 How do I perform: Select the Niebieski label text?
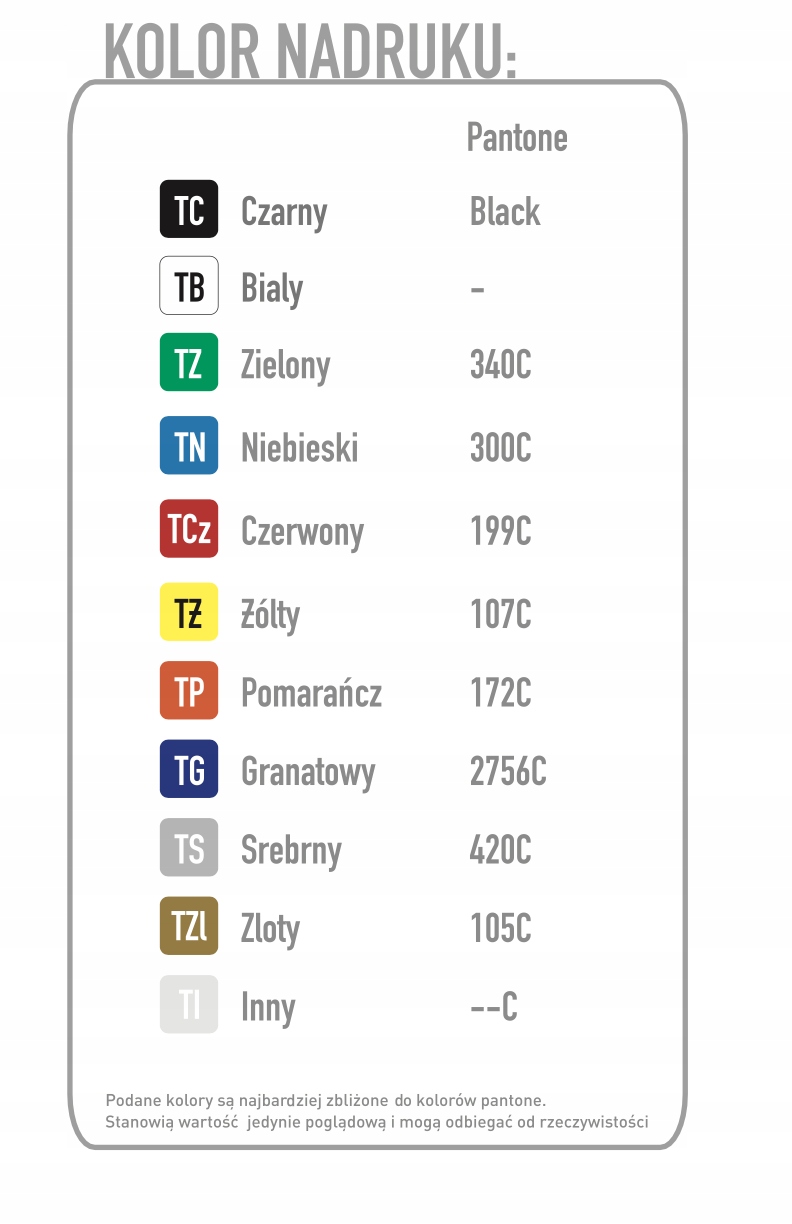(299, 447)
